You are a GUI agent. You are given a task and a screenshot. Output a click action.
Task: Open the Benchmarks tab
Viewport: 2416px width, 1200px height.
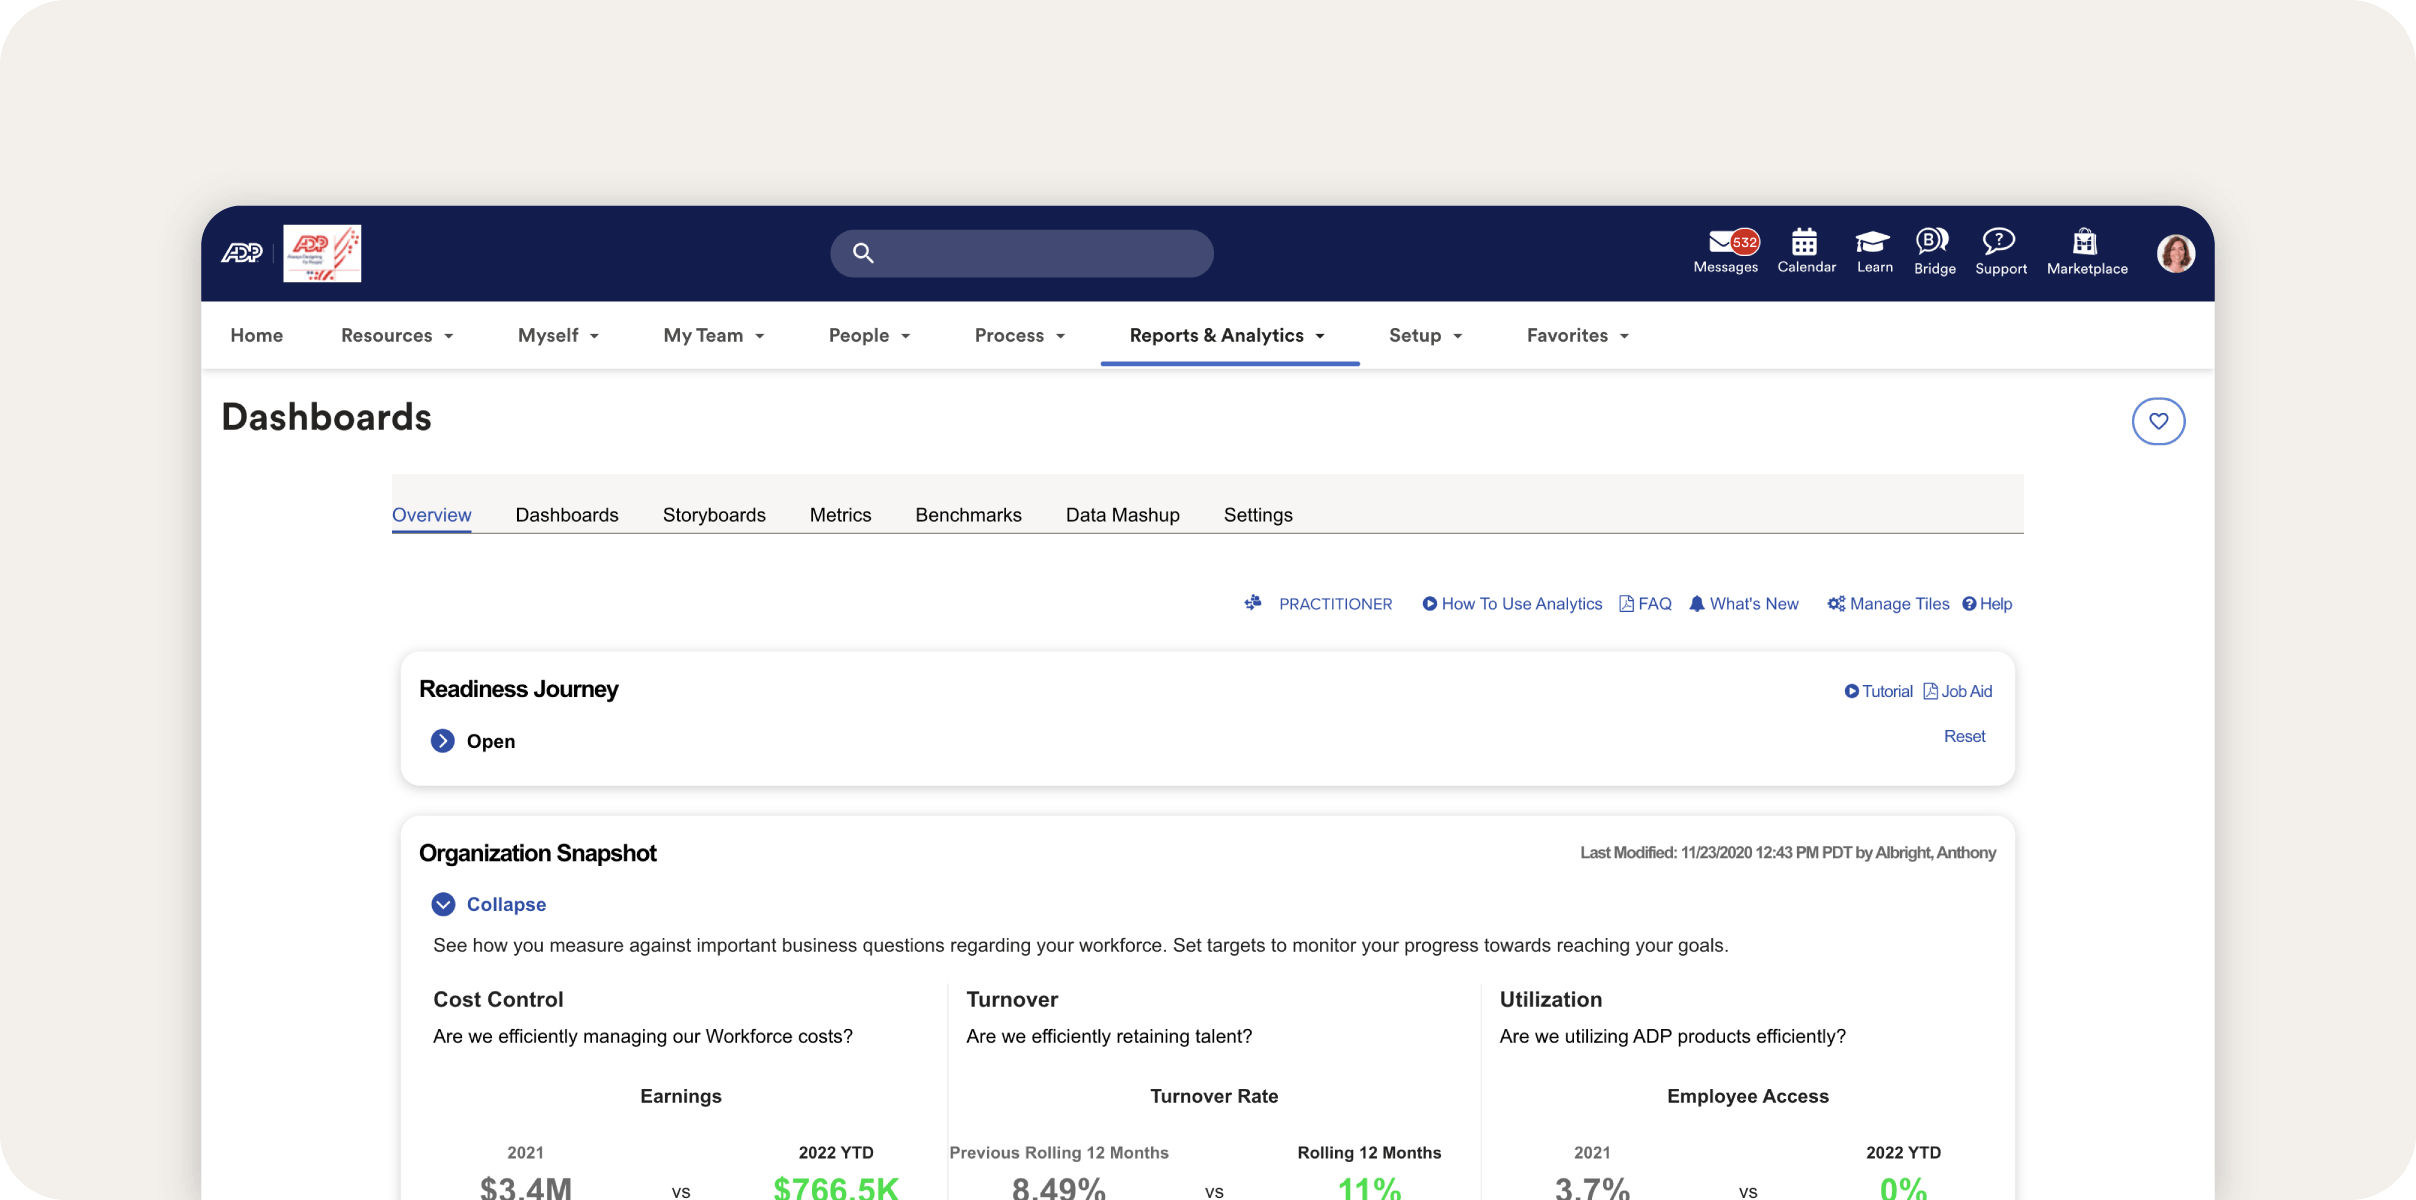967,514
